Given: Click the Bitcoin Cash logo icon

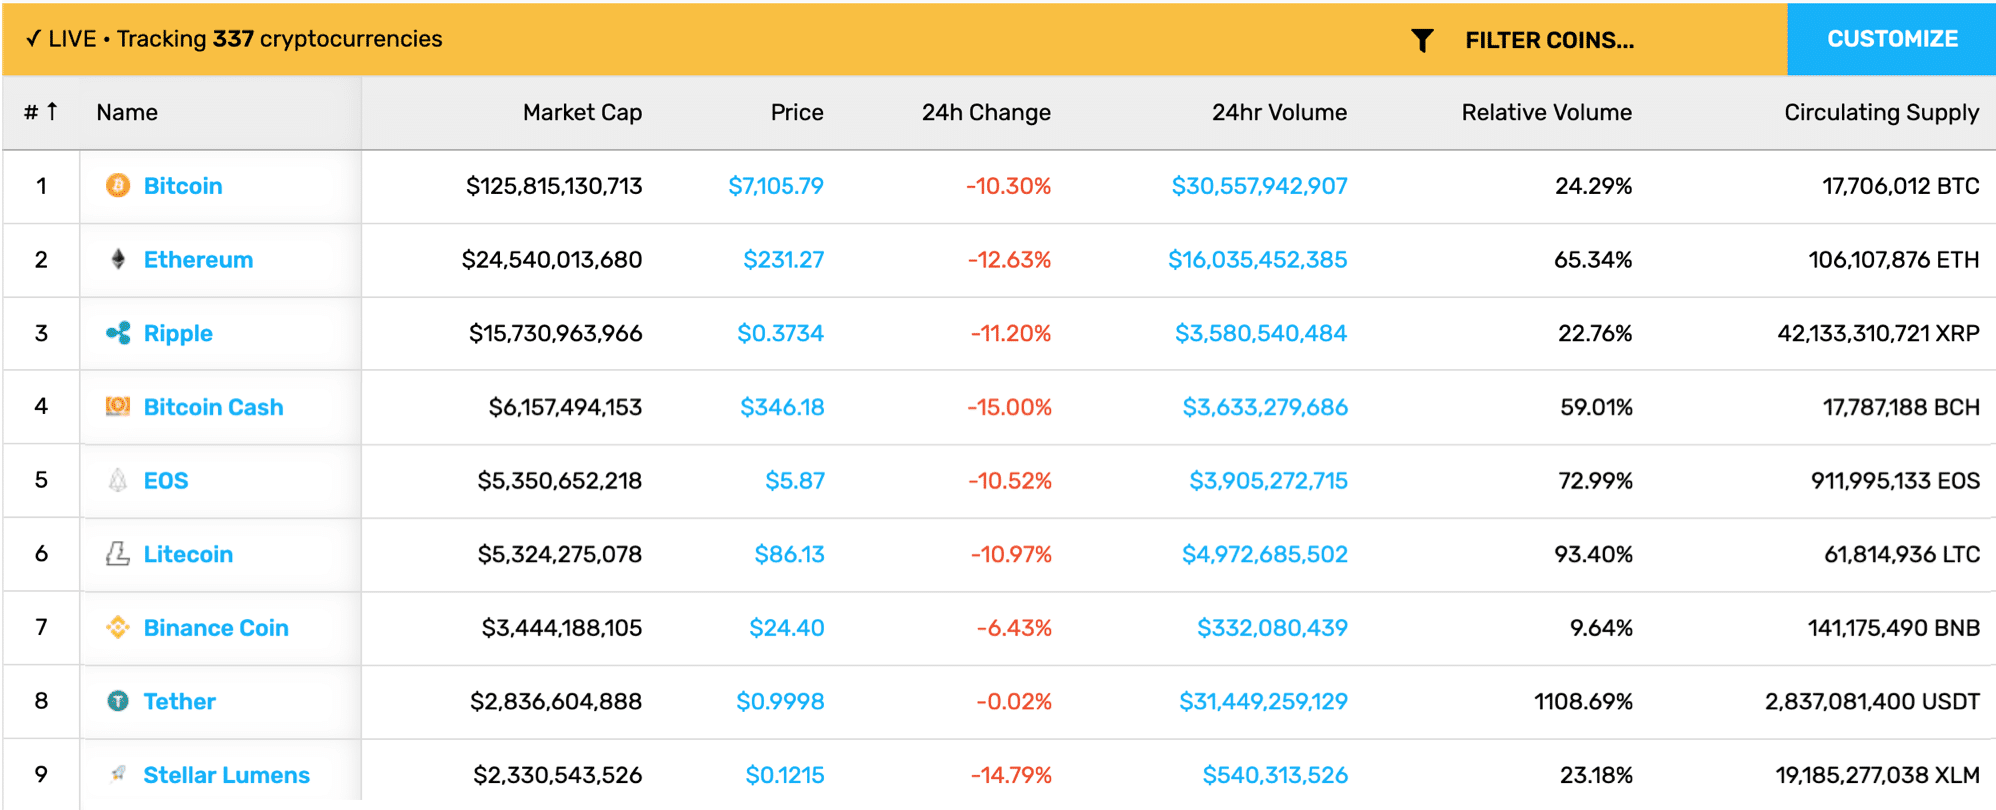Looking at the screenshot, I should click(118, 407).
